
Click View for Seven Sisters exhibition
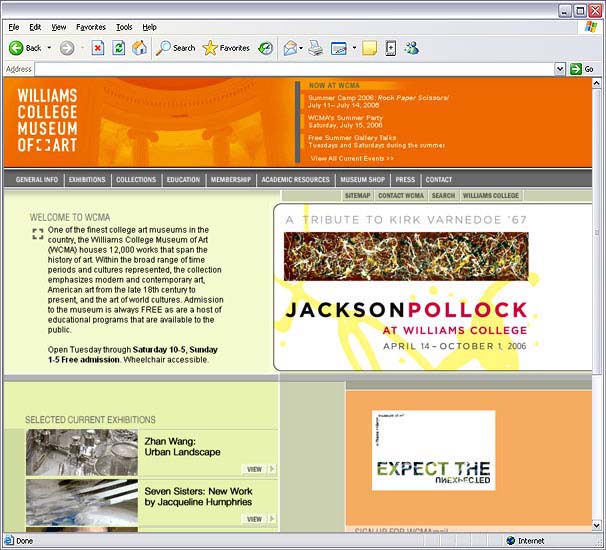pos(259,519)
